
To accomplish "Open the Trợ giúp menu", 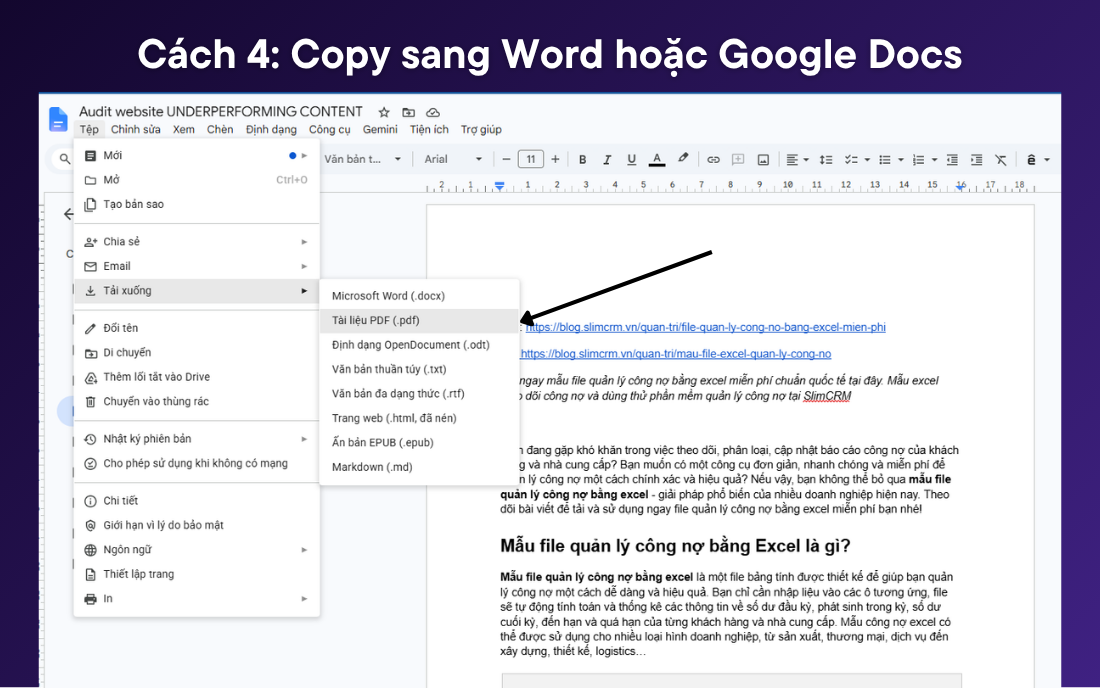I will click(481, 129).
